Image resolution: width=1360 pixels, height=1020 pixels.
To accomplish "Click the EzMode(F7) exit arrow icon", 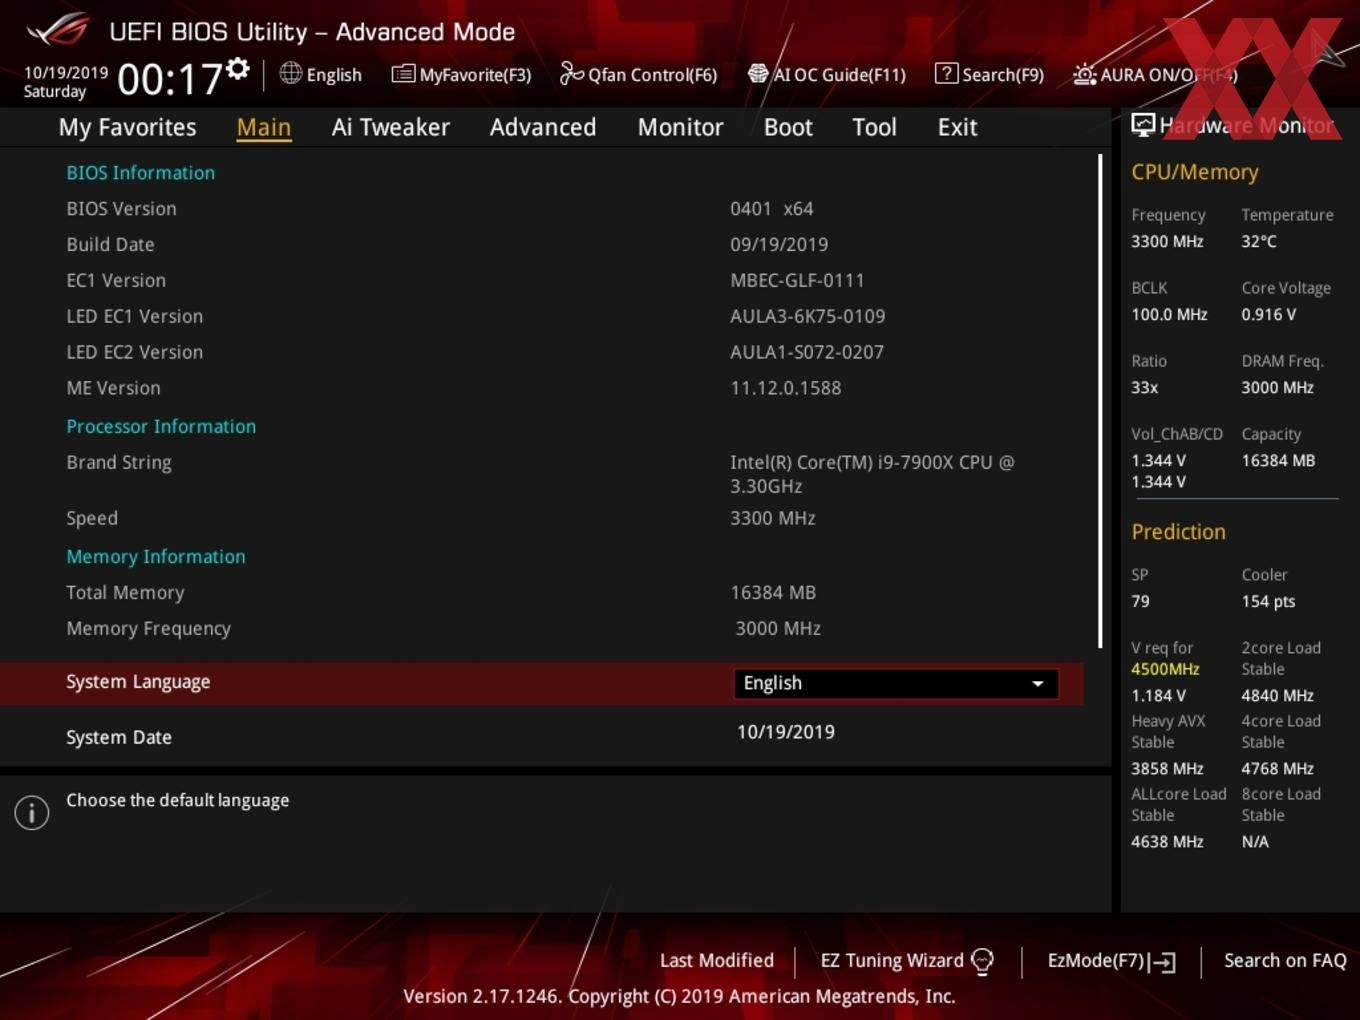I will click(x=1162, y=962).
